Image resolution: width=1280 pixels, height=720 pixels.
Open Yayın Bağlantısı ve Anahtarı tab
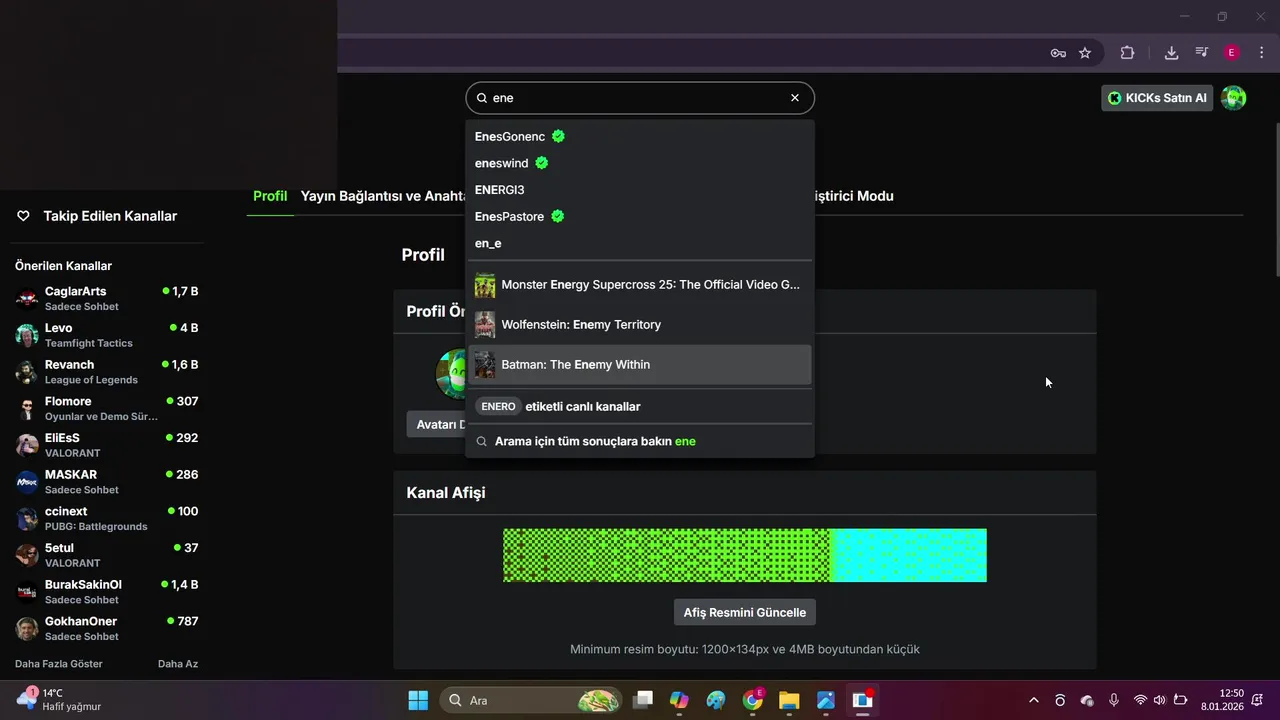384,196
